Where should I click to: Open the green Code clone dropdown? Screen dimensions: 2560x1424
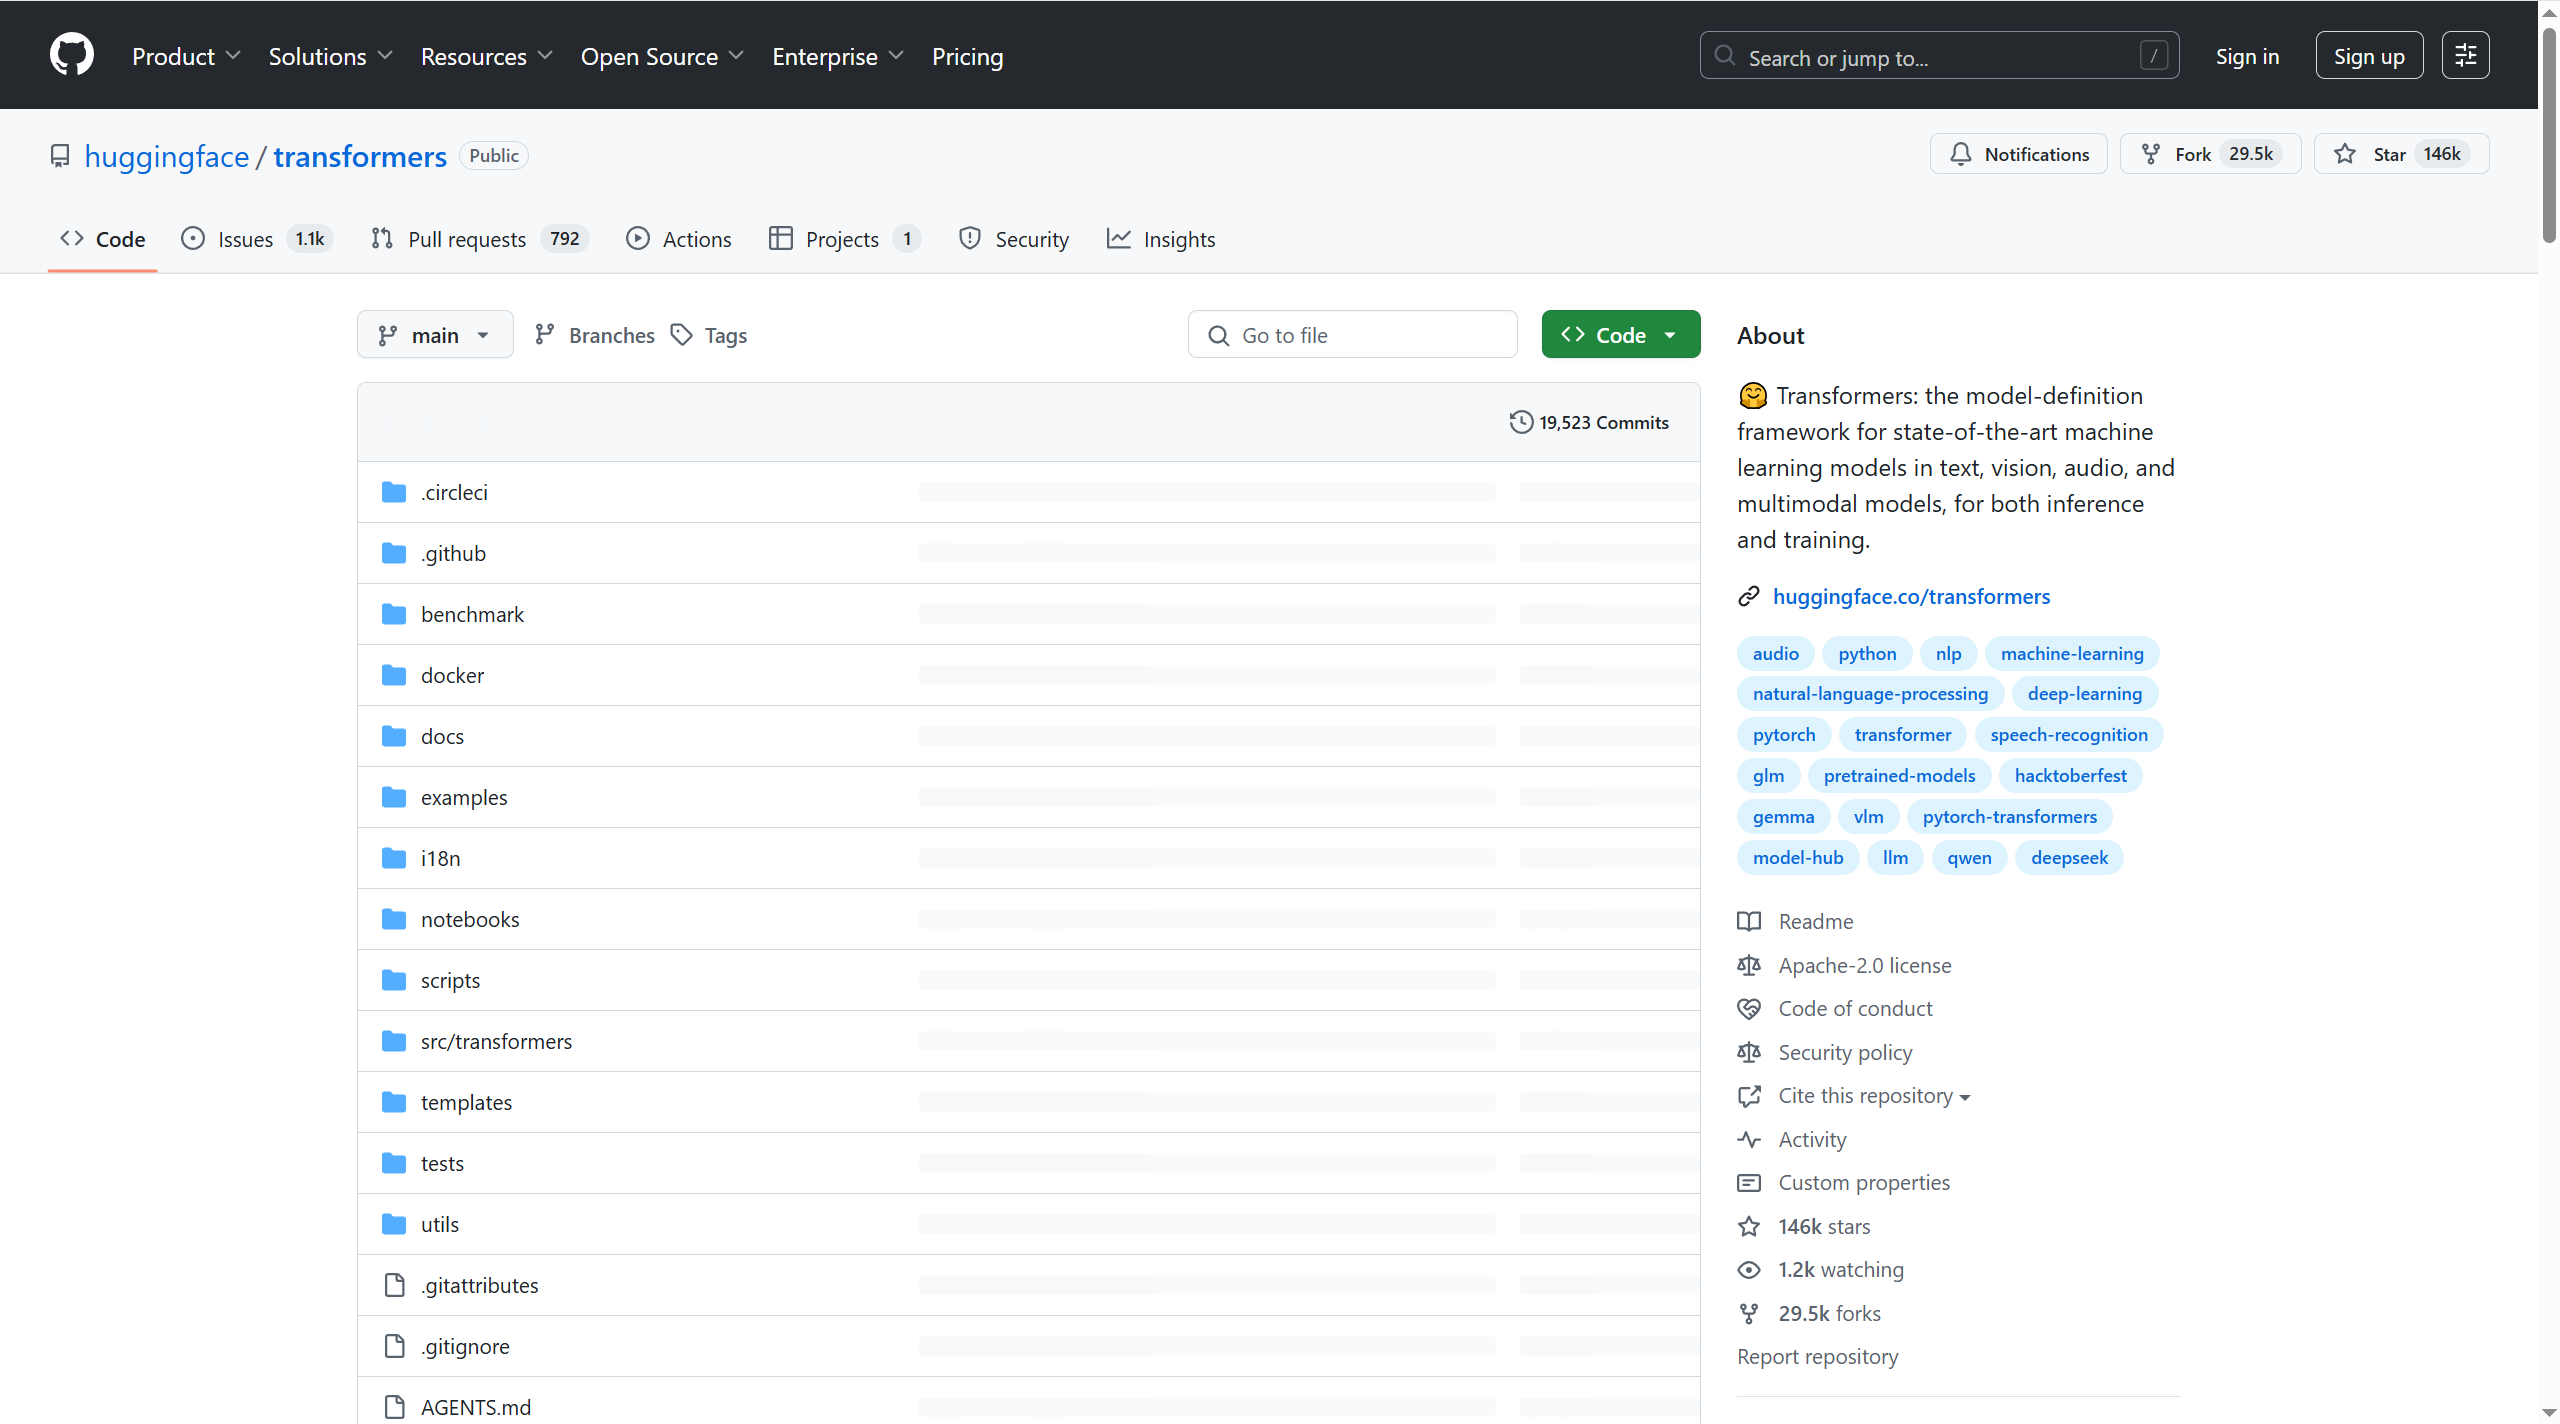point(1620,335)
